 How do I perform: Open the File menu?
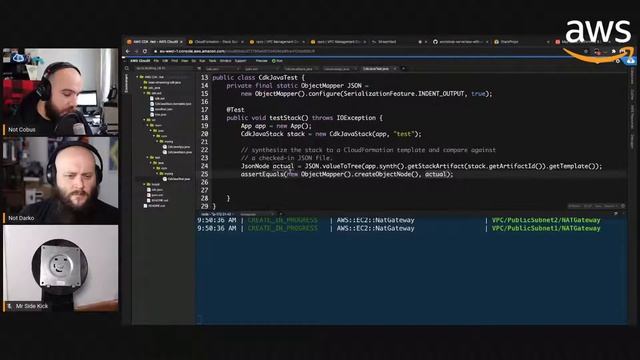(156, 61)
